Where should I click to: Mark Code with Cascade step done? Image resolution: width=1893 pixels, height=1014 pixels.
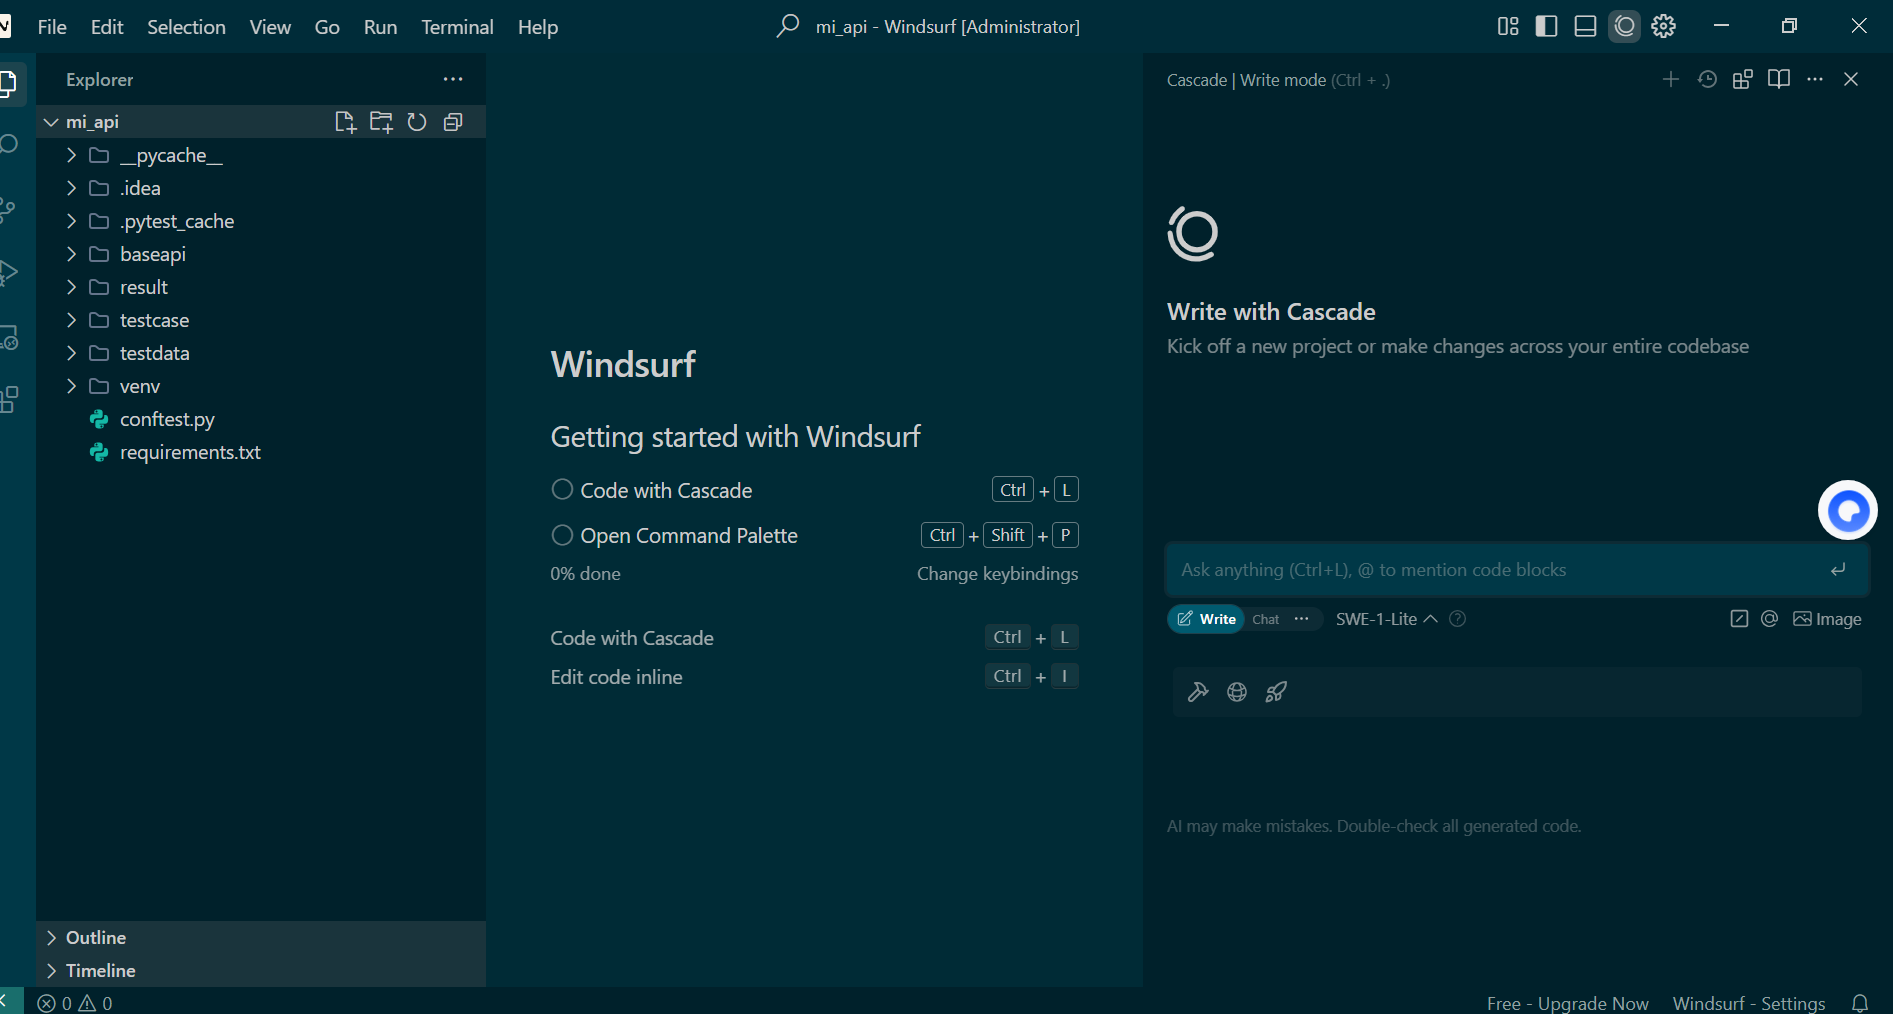[562, 489]
